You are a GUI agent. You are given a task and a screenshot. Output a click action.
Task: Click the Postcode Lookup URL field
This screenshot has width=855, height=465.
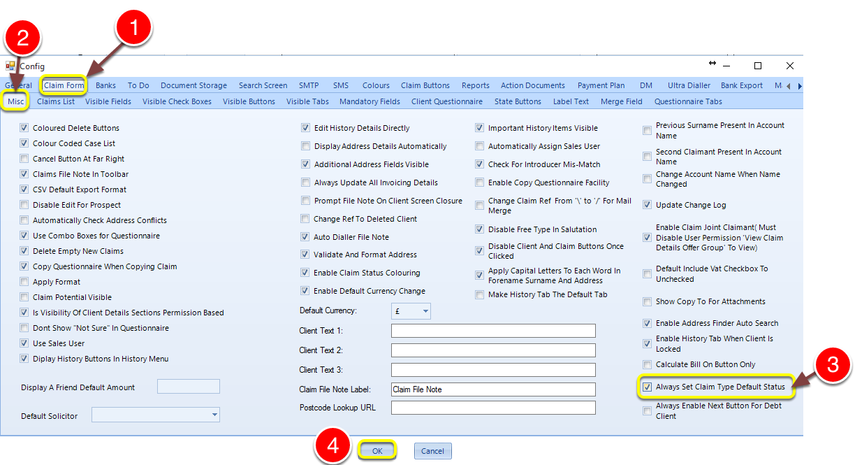pyautogui.click(x=493, y=408)
